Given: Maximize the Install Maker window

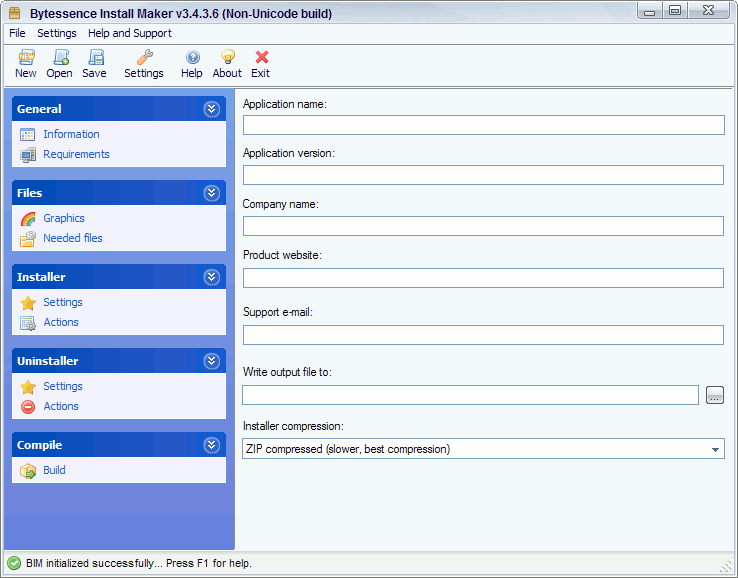Looking at the screenshot, I should tap(675, 10).
